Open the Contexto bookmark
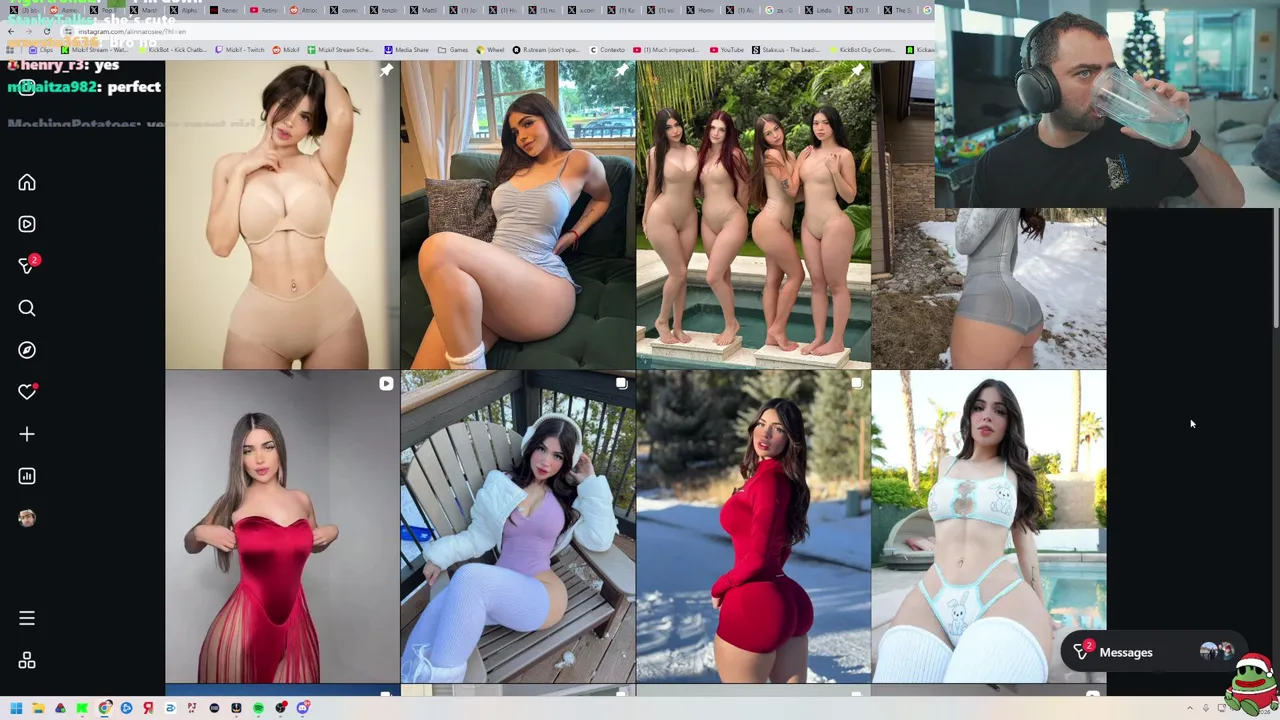 click(x=607, y=50)
